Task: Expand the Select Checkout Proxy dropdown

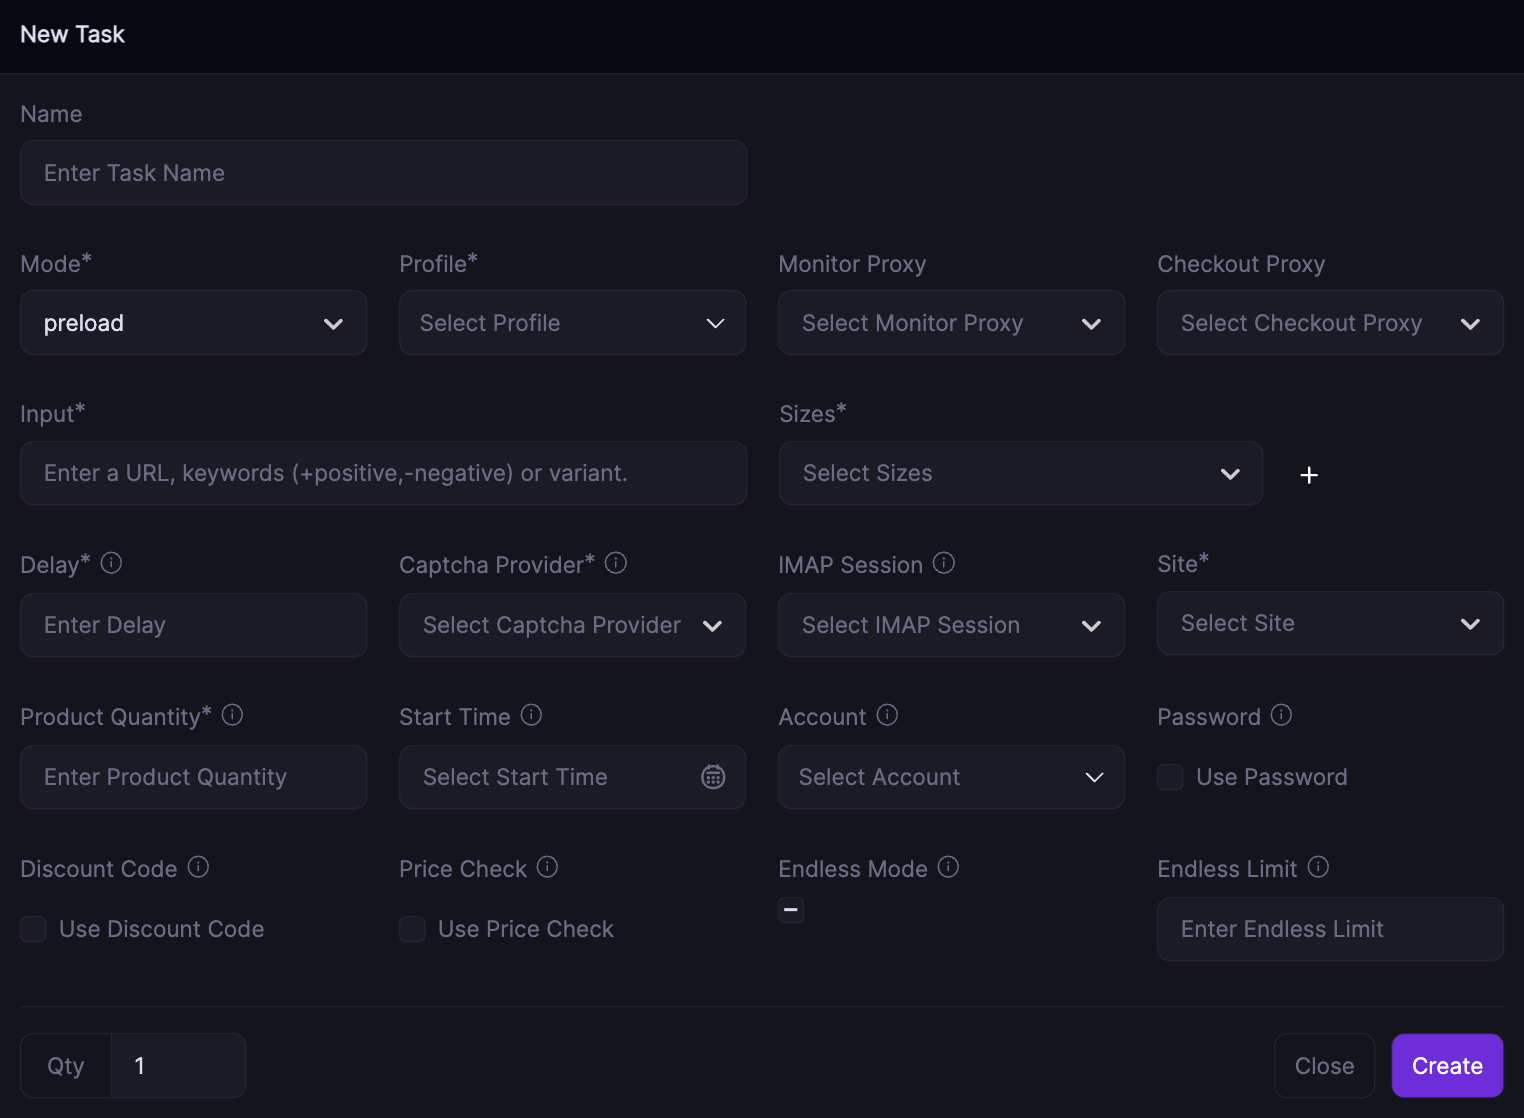Action: click(x=1329, y=323)
